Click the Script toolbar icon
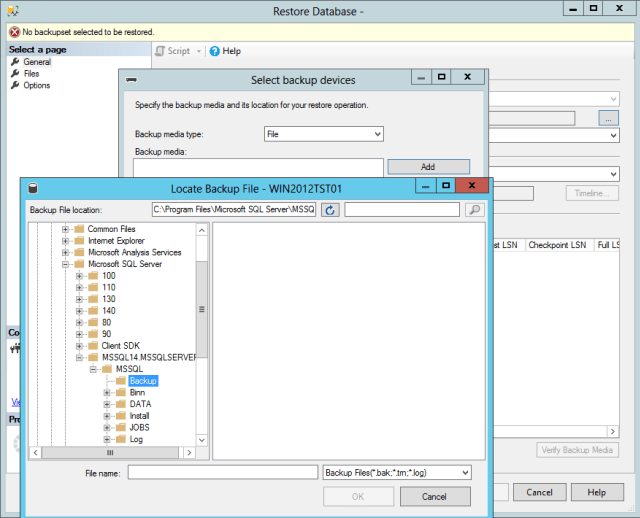Image resolution: width=640 pixels, height=518 pixels. coord(160,51)
